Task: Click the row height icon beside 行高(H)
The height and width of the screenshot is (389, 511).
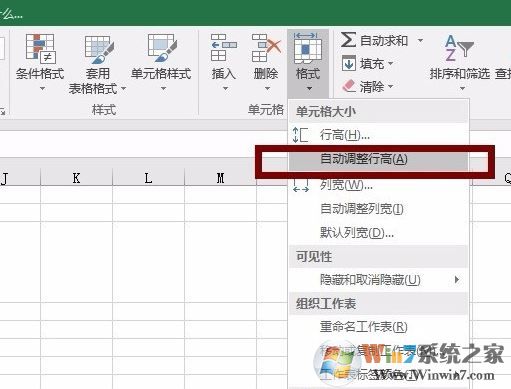Action: [300, 135]
